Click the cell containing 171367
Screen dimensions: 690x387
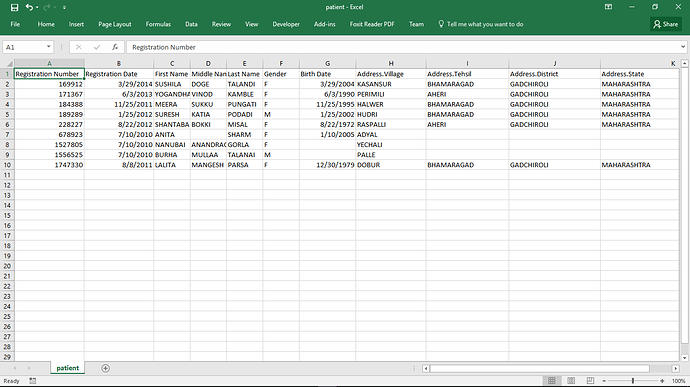[49, 94]
